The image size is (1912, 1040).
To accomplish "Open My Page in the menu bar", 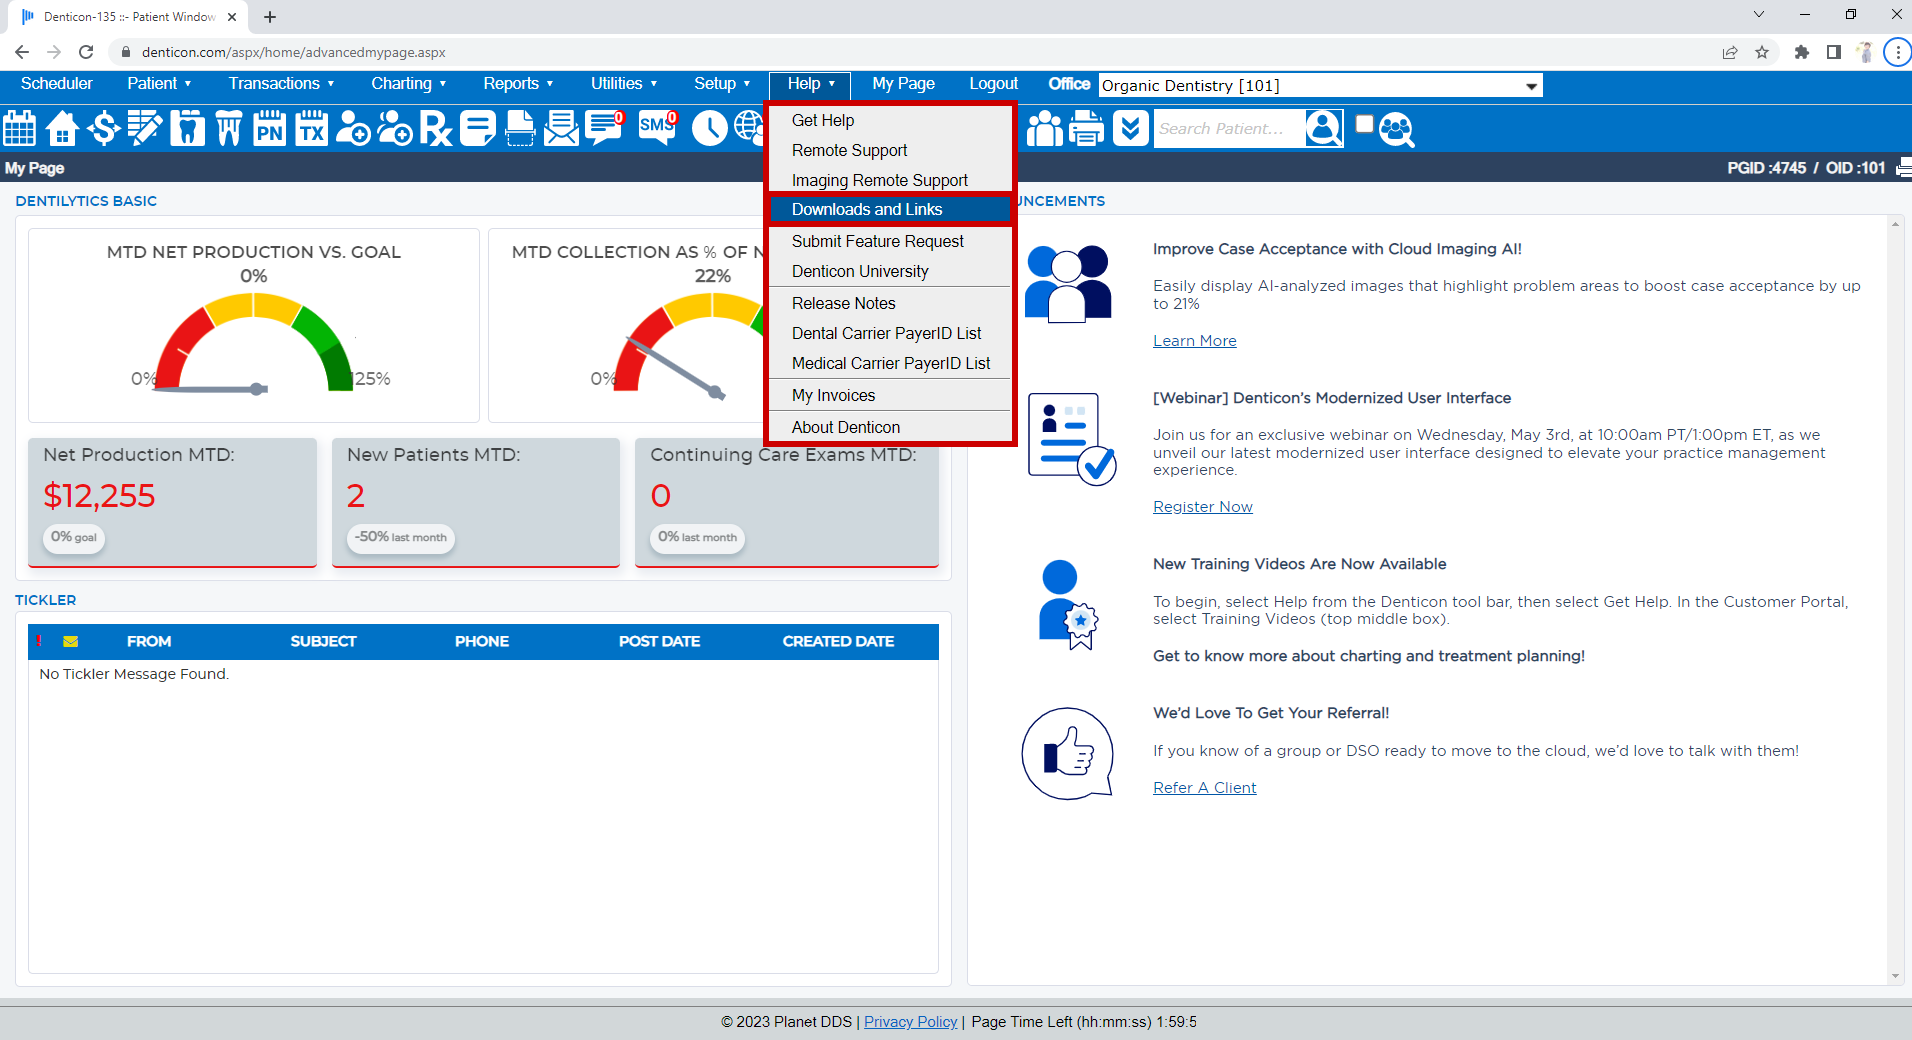I will [x=903, y=84].
